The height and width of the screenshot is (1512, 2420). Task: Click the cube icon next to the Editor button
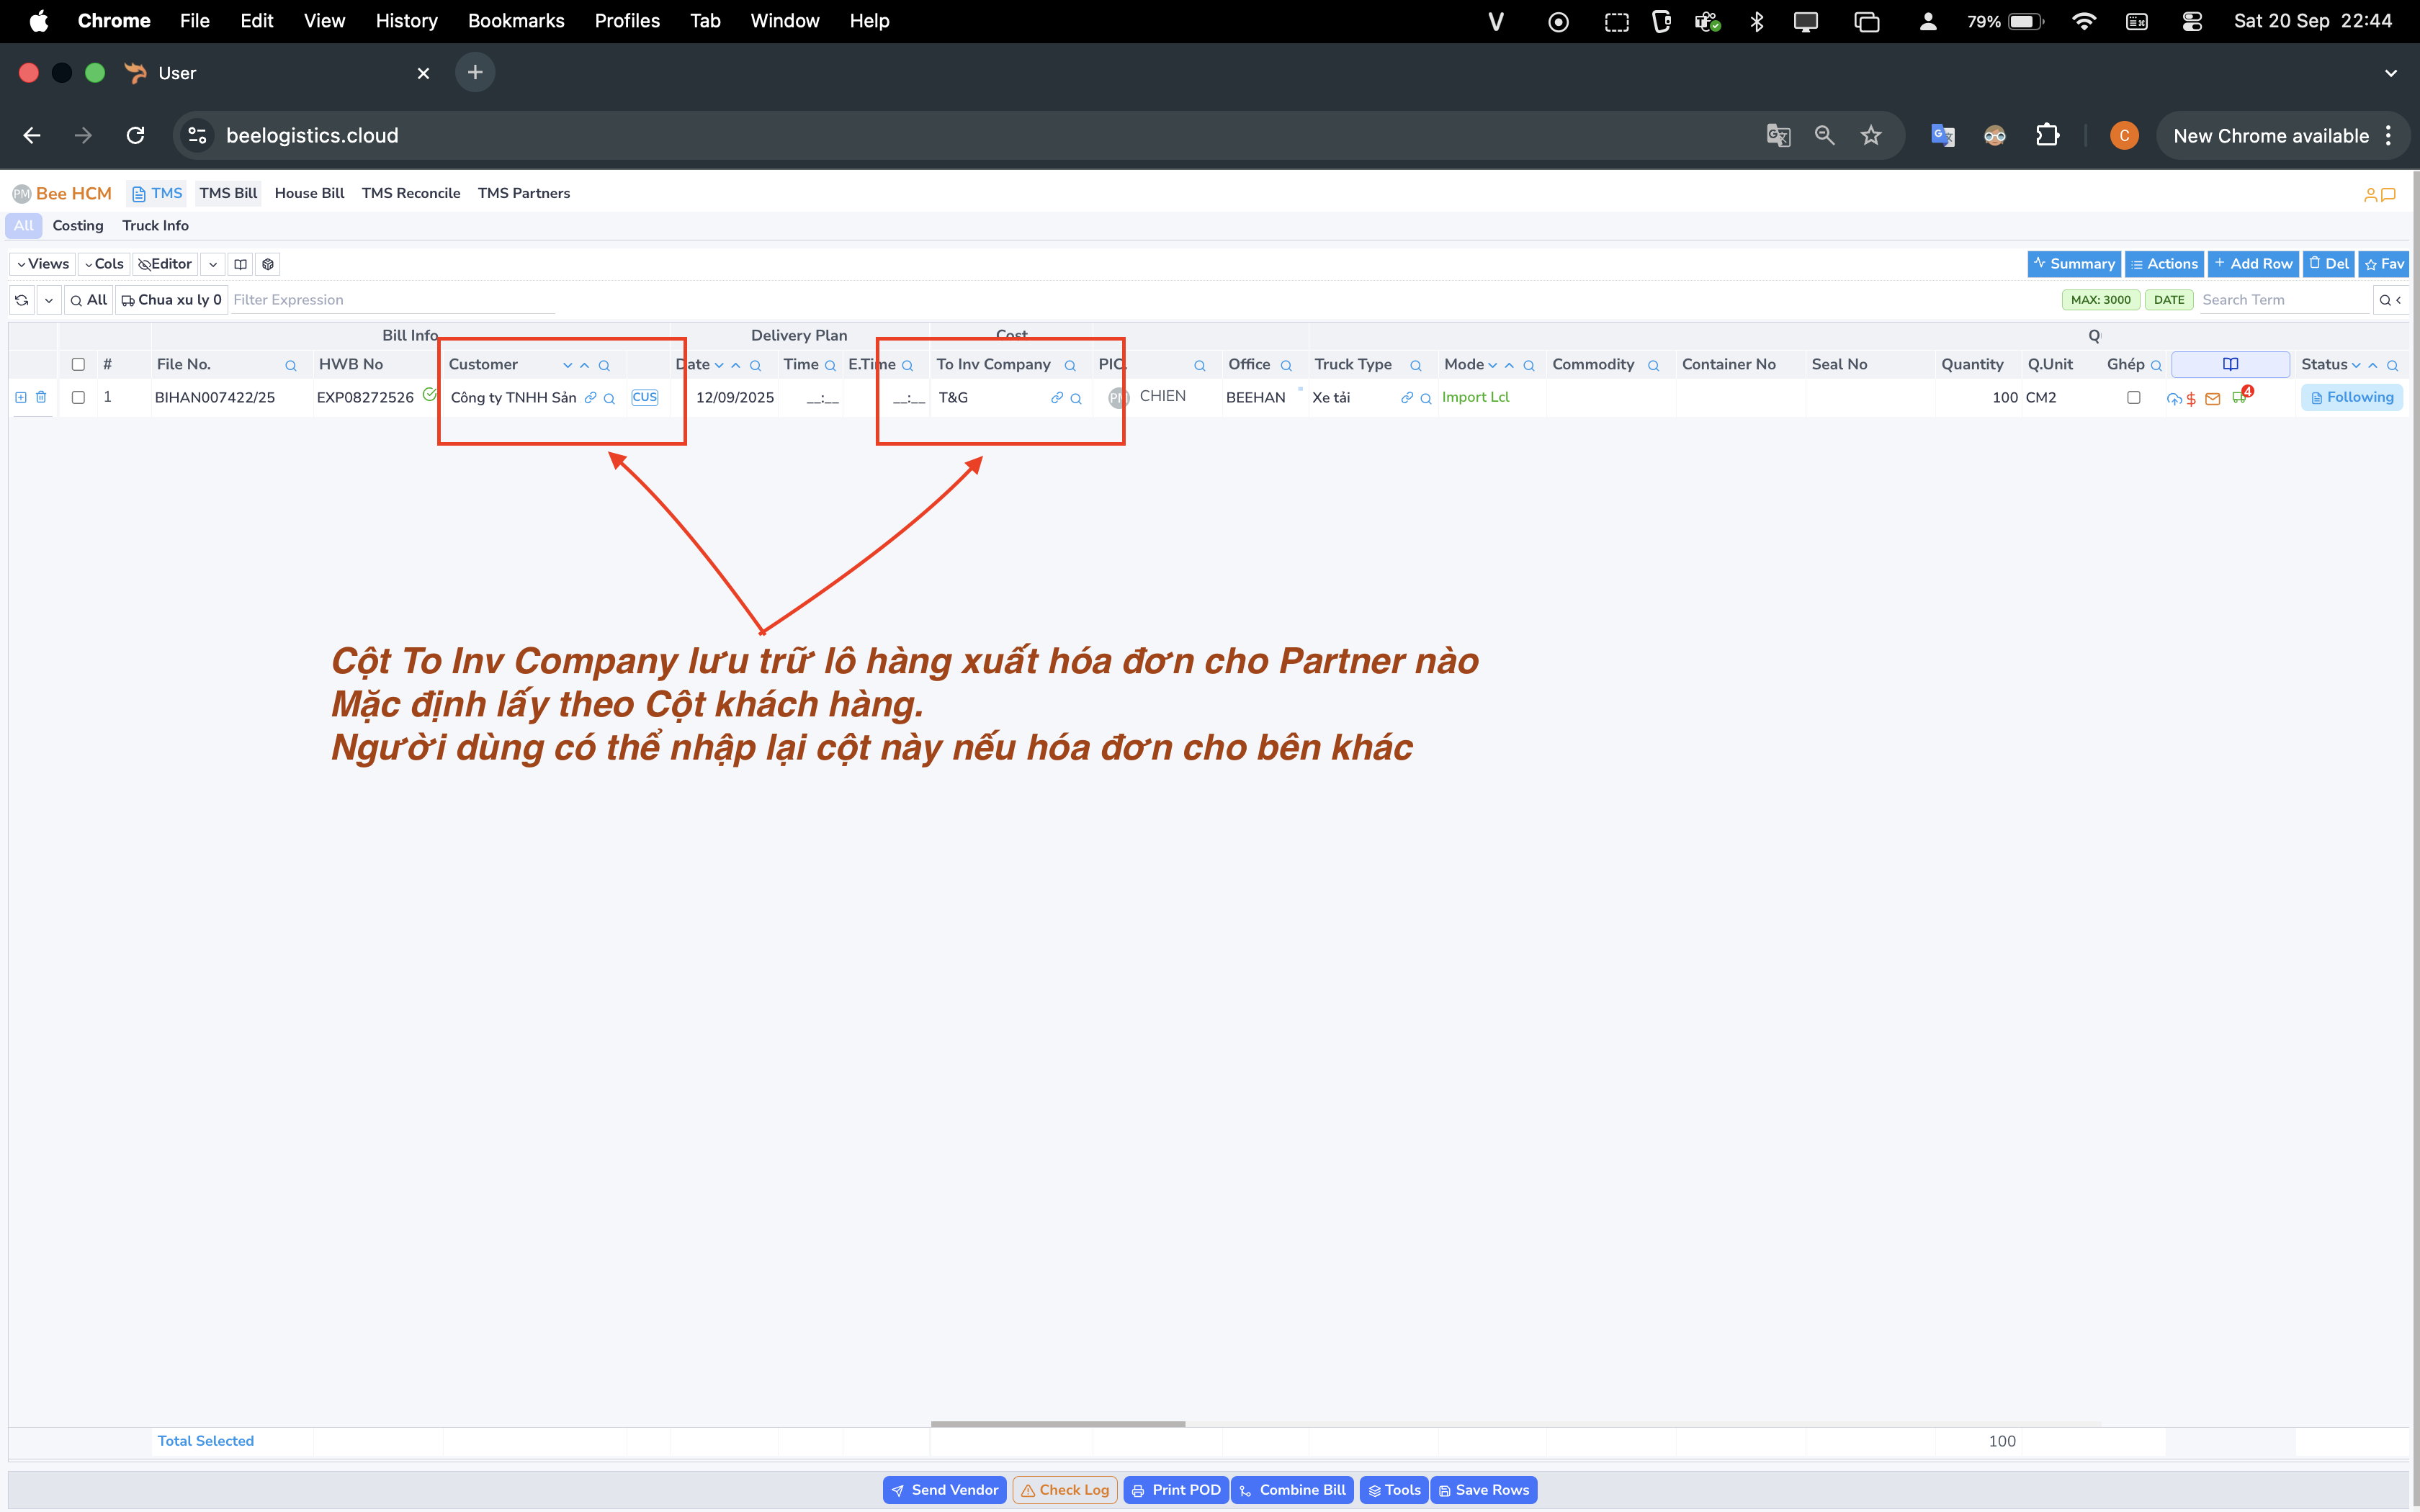point(268,264)
